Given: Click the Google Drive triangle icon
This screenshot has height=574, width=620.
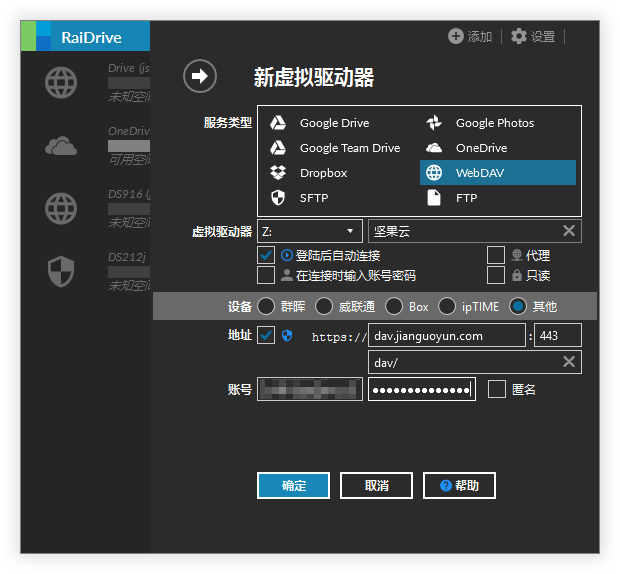Looking at the screenshot, I should [x=278, y=123].
